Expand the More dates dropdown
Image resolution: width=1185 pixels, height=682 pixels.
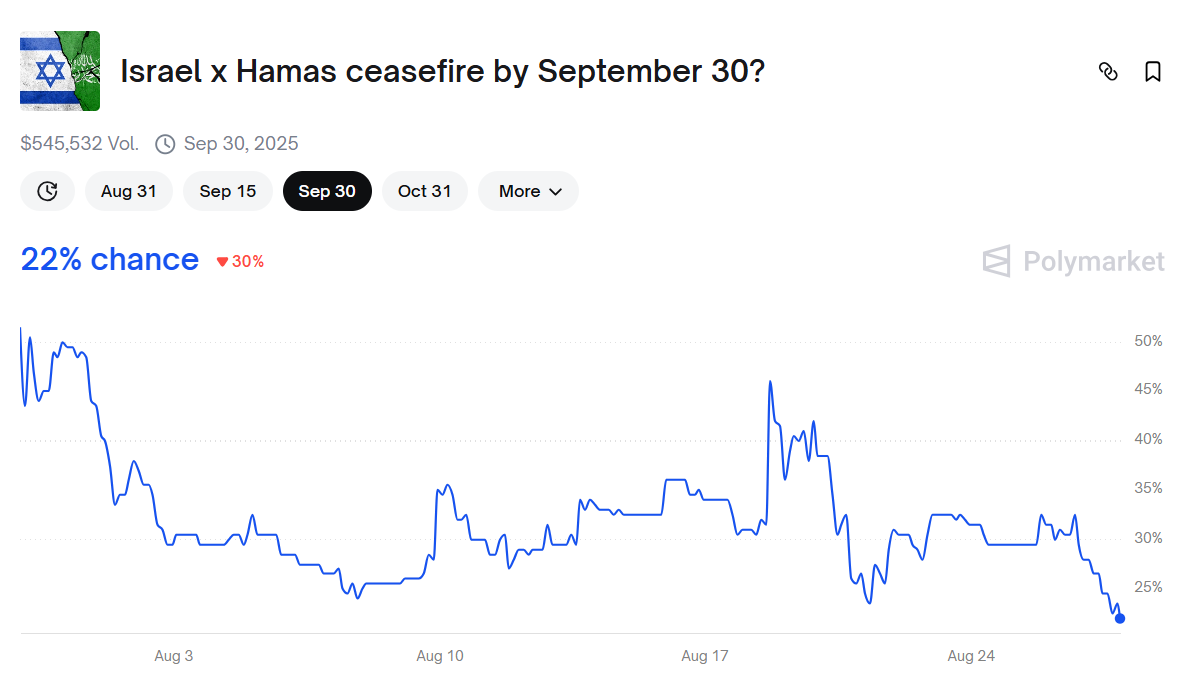point(527,191)
